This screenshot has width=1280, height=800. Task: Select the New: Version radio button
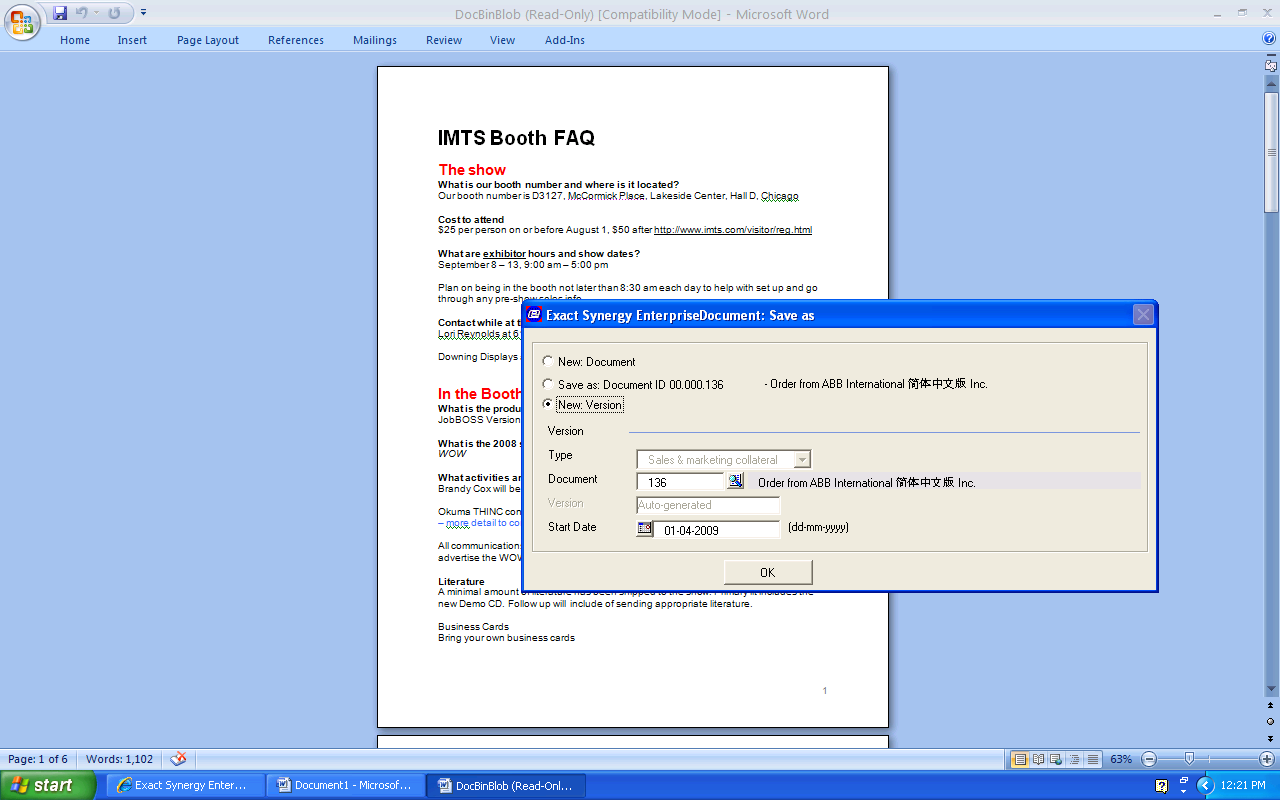547,404
